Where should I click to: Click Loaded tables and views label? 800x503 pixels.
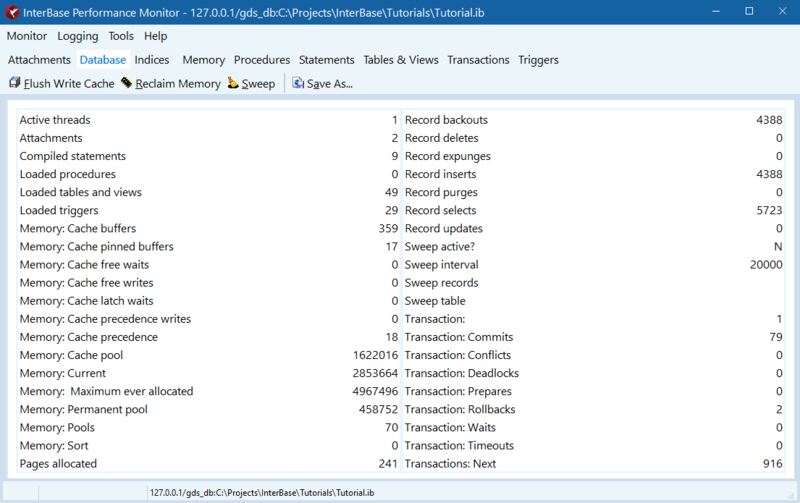81,192
